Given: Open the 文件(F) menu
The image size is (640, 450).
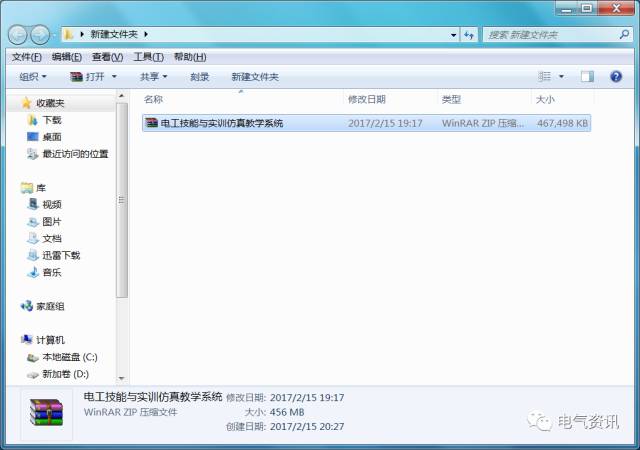Looking at the screenshot, I should (27, 57).
